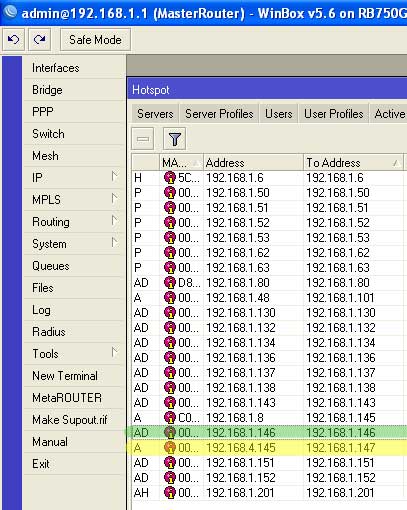This screenshot has width=407, height=510.
Task: Select host icon for 192.168.1.48 row
Action: pyautogui.click(x=170, y=298)
